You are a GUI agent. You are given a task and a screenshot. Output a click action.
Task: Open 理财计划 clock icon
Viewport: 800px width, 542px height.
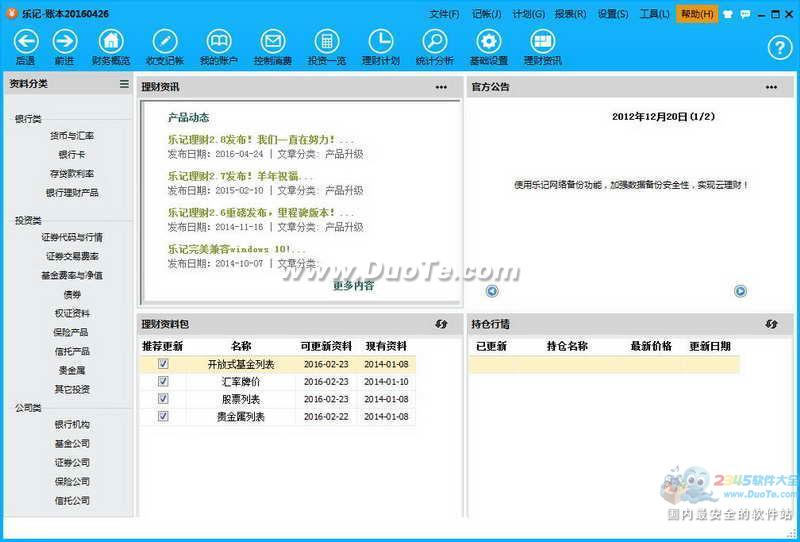point(381,41)
